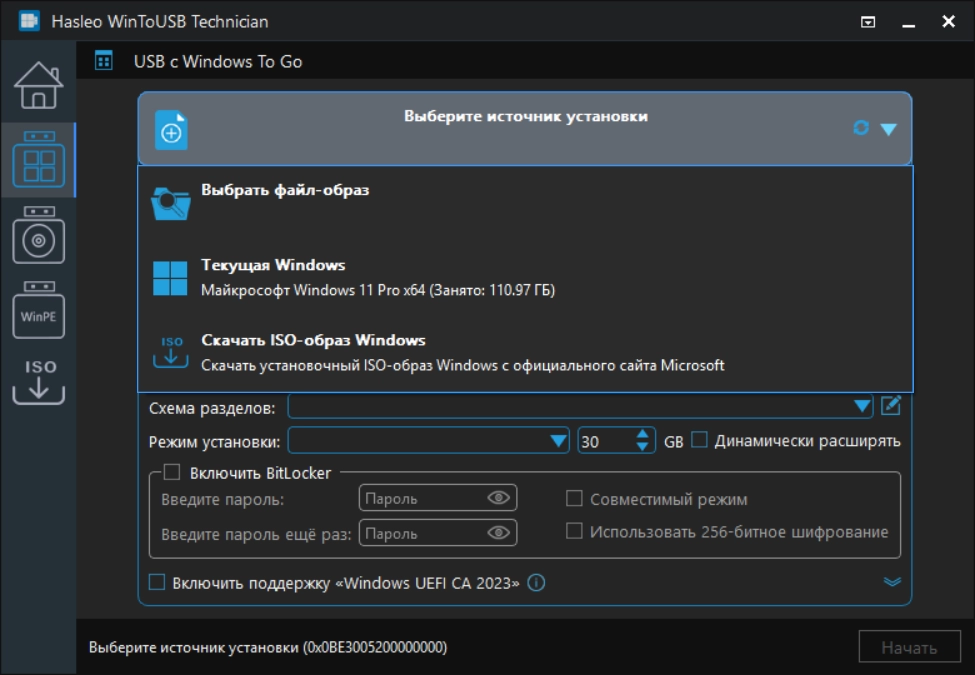Show password in the Введите пароль field
This screenshot has width=975, height=675.
(499, 498)
